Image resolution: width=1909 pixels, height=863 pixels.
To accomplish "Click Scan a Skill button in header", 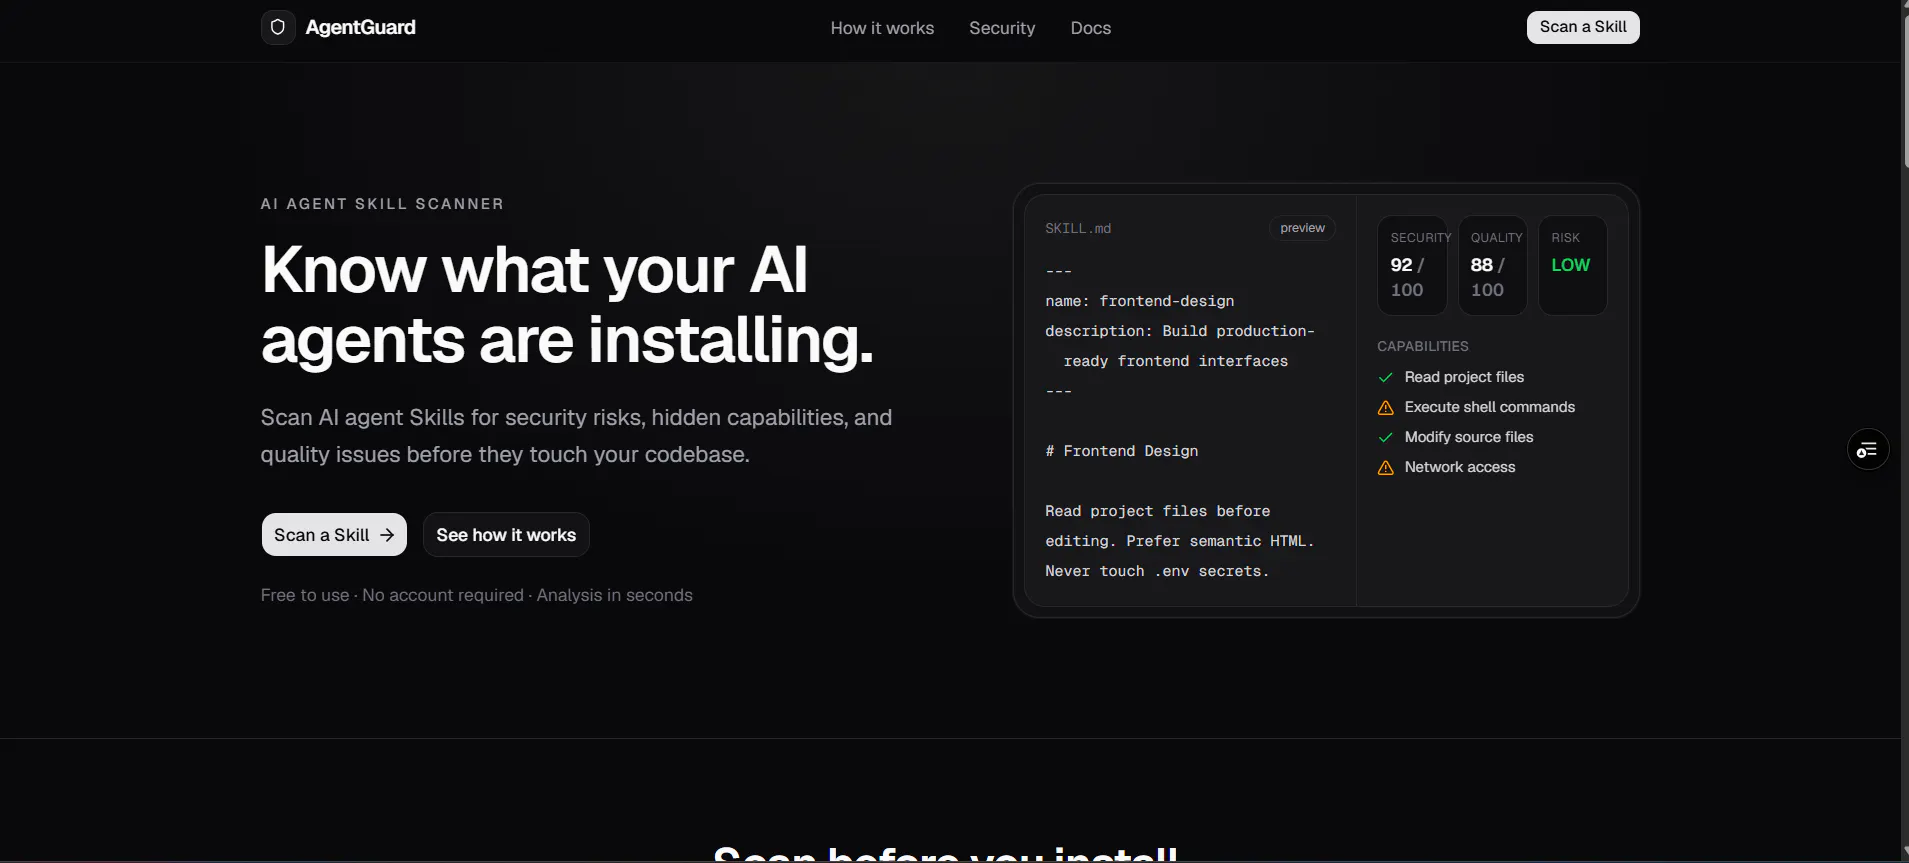I will click(1583, 27).
